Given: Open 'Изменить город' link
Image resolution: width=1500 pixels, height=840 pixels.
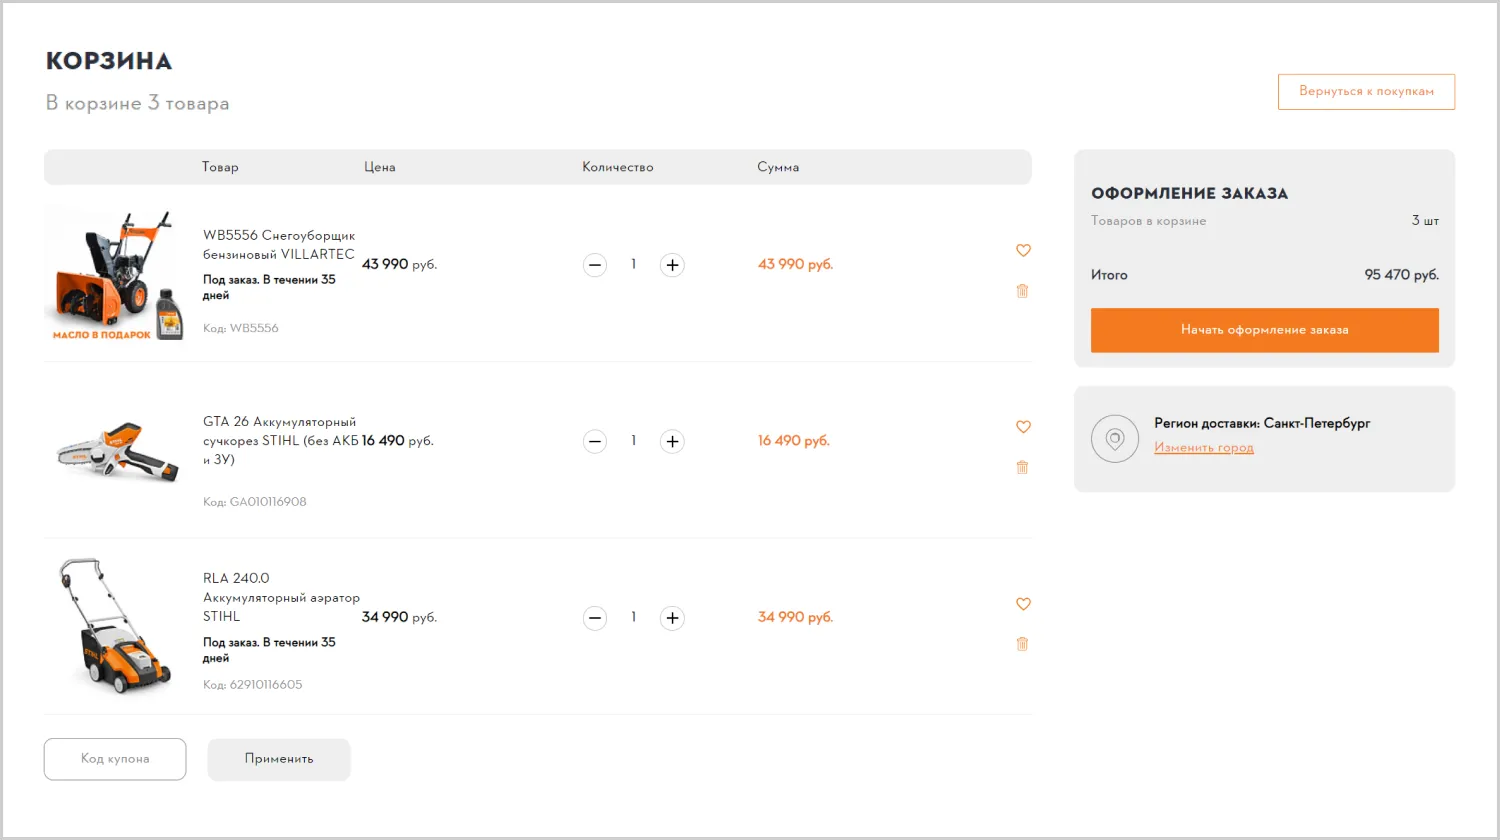Looking at the screenshot, I should [x=1204, y=448].
